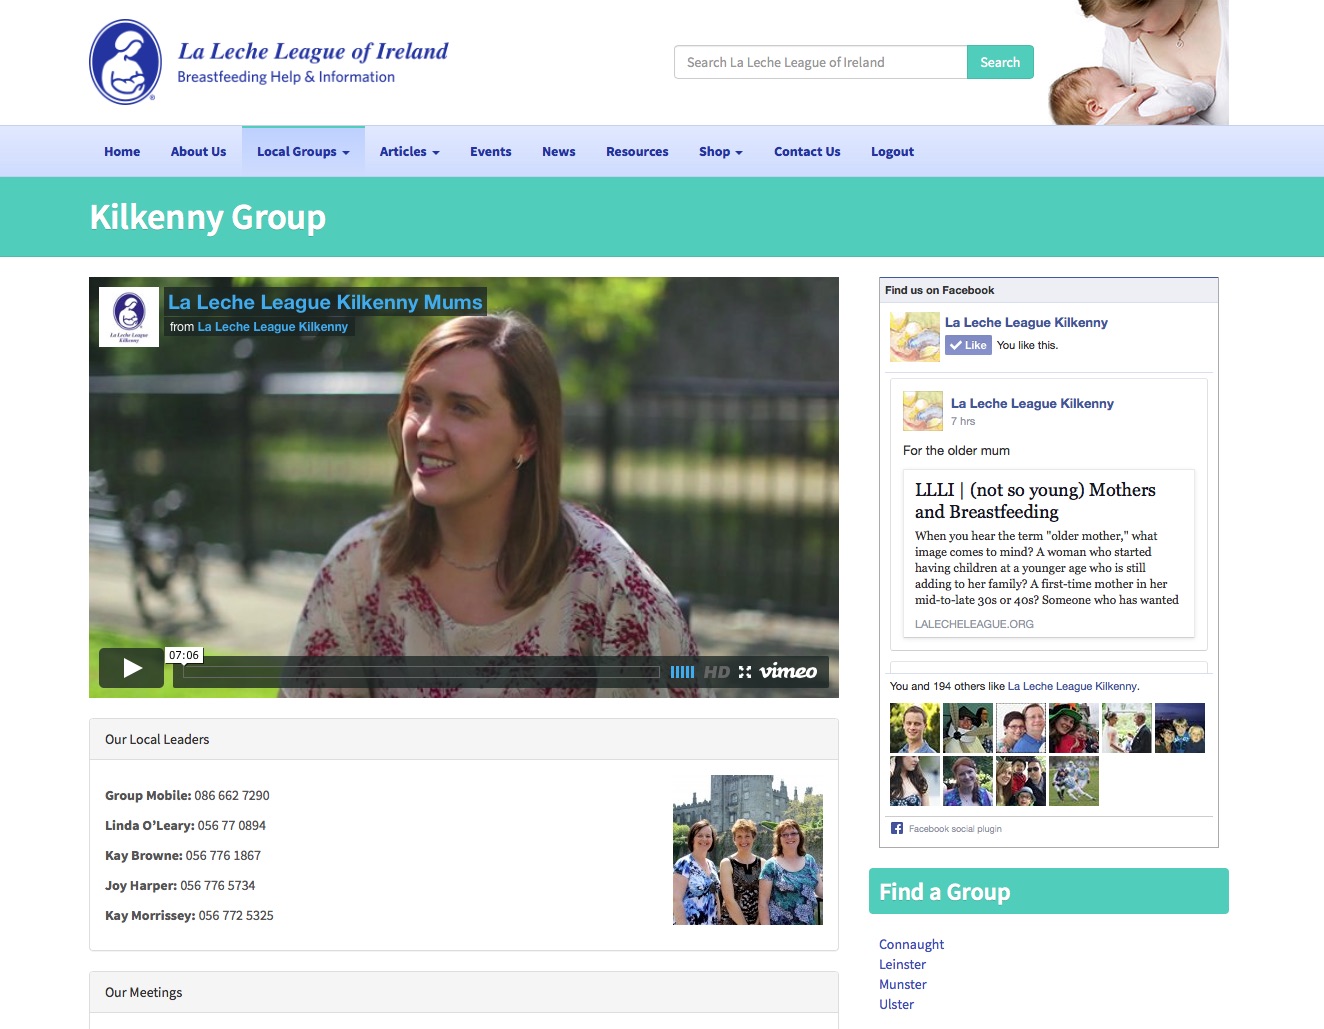
Task: Click the fan photo of sports players
Action: click(x=1074, y=781)
